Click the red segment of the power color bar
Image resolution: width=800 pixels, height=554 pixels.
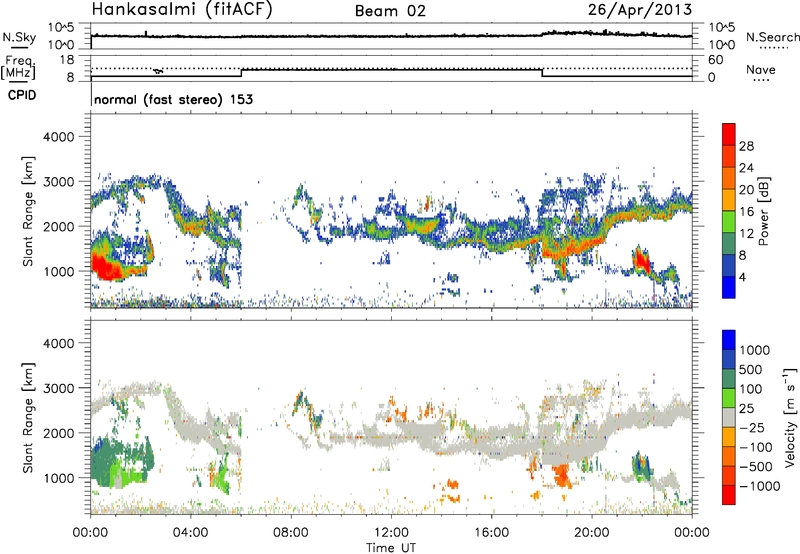pyautogui.click(x=728, y=134)
